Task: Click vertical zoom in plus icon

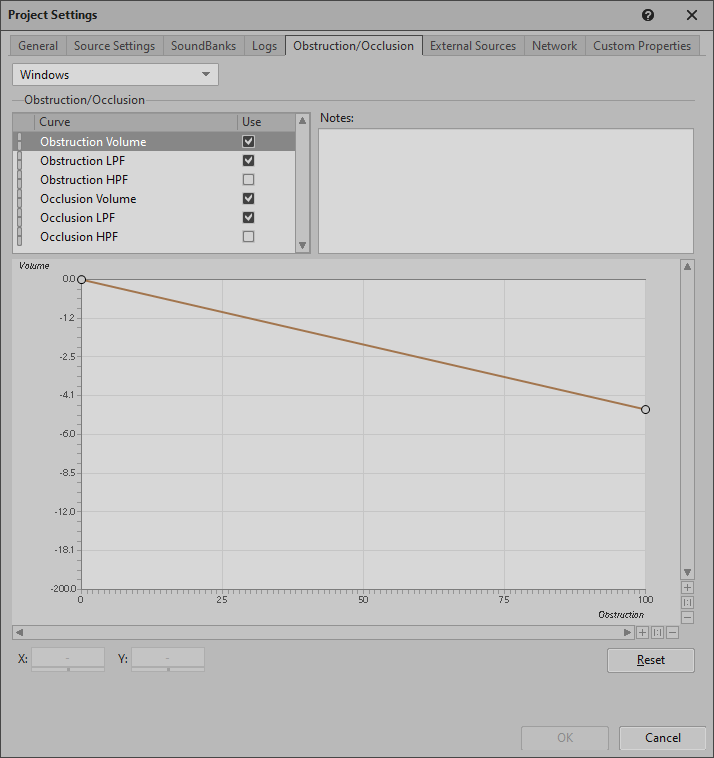Action: tap(687, 588)
